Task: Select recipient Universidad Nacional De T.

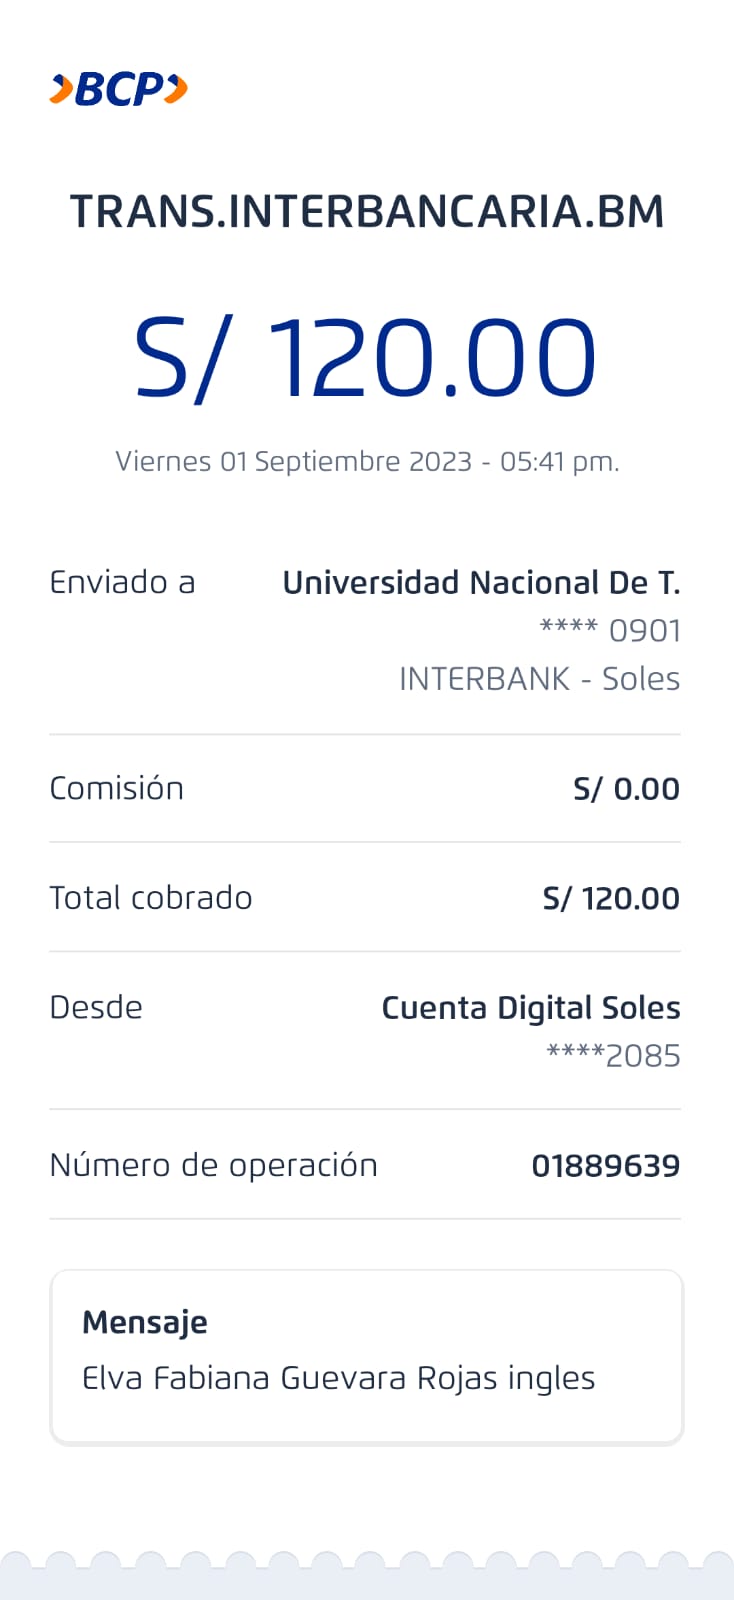Action: [481, 582]
